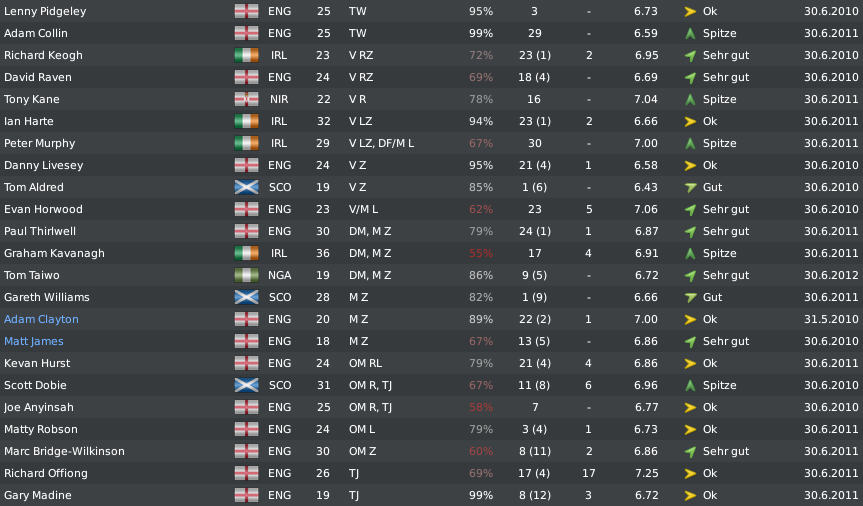Click Scott Dobie's Scottish flag icon
Image resolution: width=863 pixels, height=506 pixels.
coord(246,385)
